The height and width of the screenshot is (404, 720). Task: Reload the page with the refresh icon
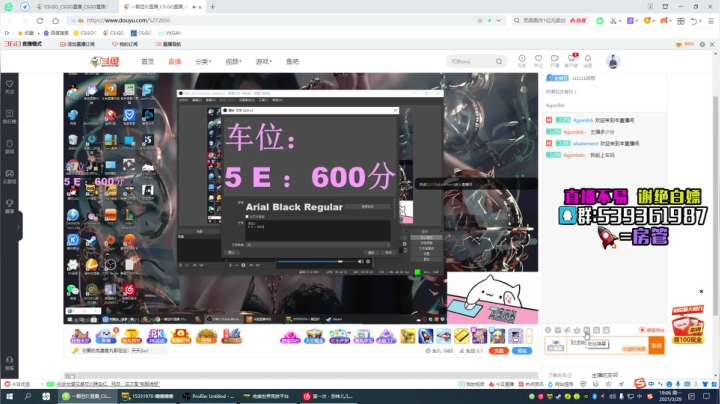click(40, 21)
